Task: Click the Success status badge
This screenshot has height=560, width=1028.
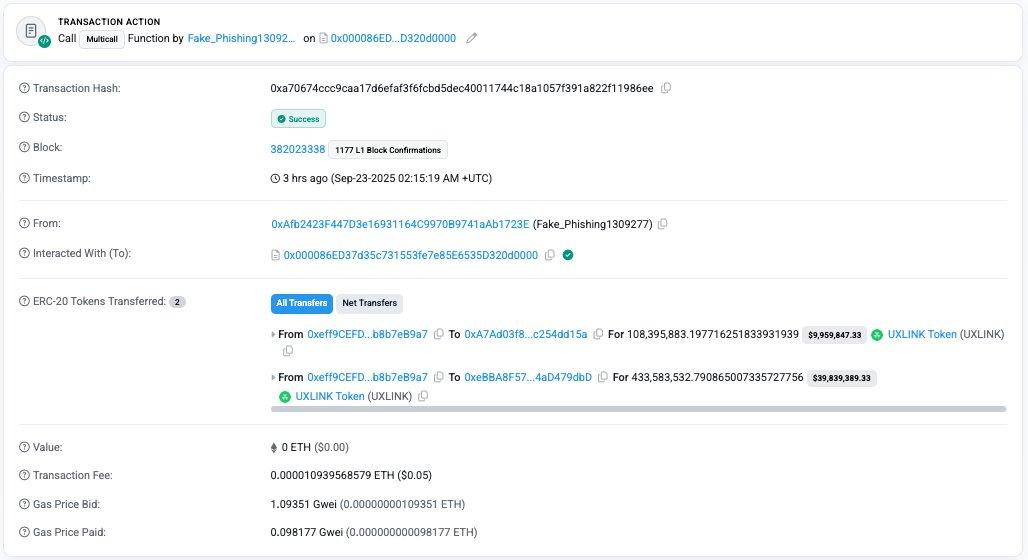Action: [298, 119]
